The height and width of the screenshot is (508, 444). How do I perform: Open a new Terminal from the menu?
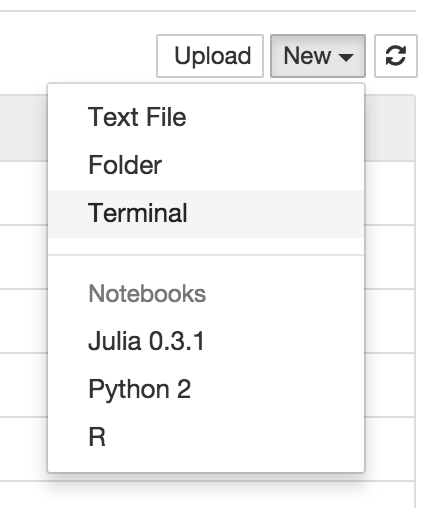[206, 213]
